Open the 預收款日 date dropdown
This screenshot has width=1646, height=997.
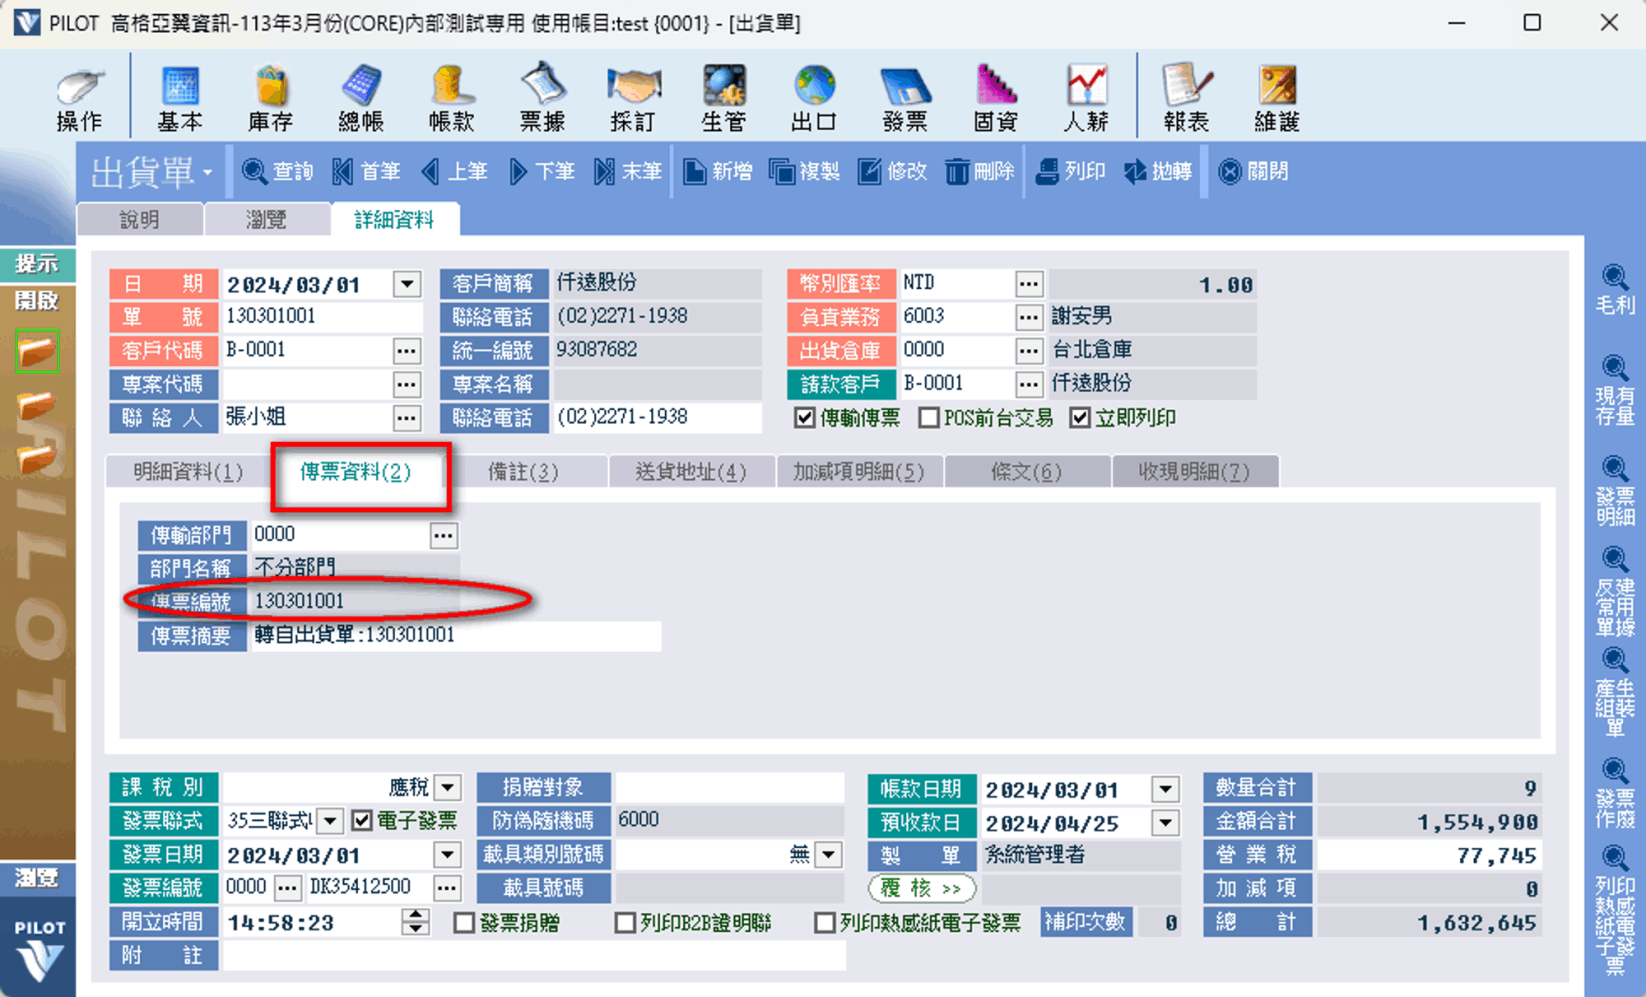1165,823
